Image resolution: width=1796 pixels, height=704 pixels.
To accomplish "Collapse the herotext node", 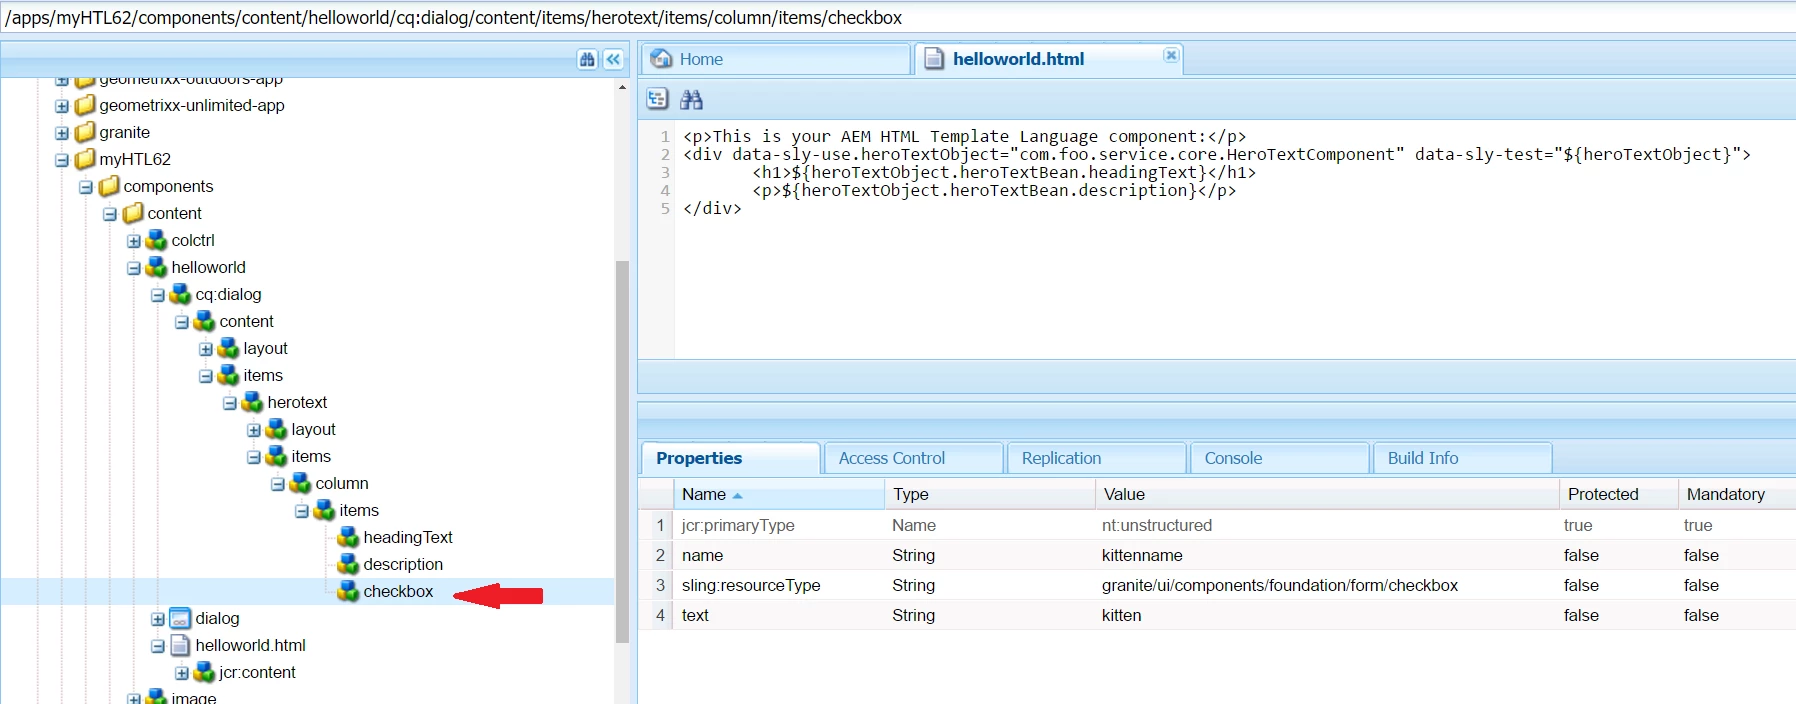I will pyautogui.click(x=230, y=403).
